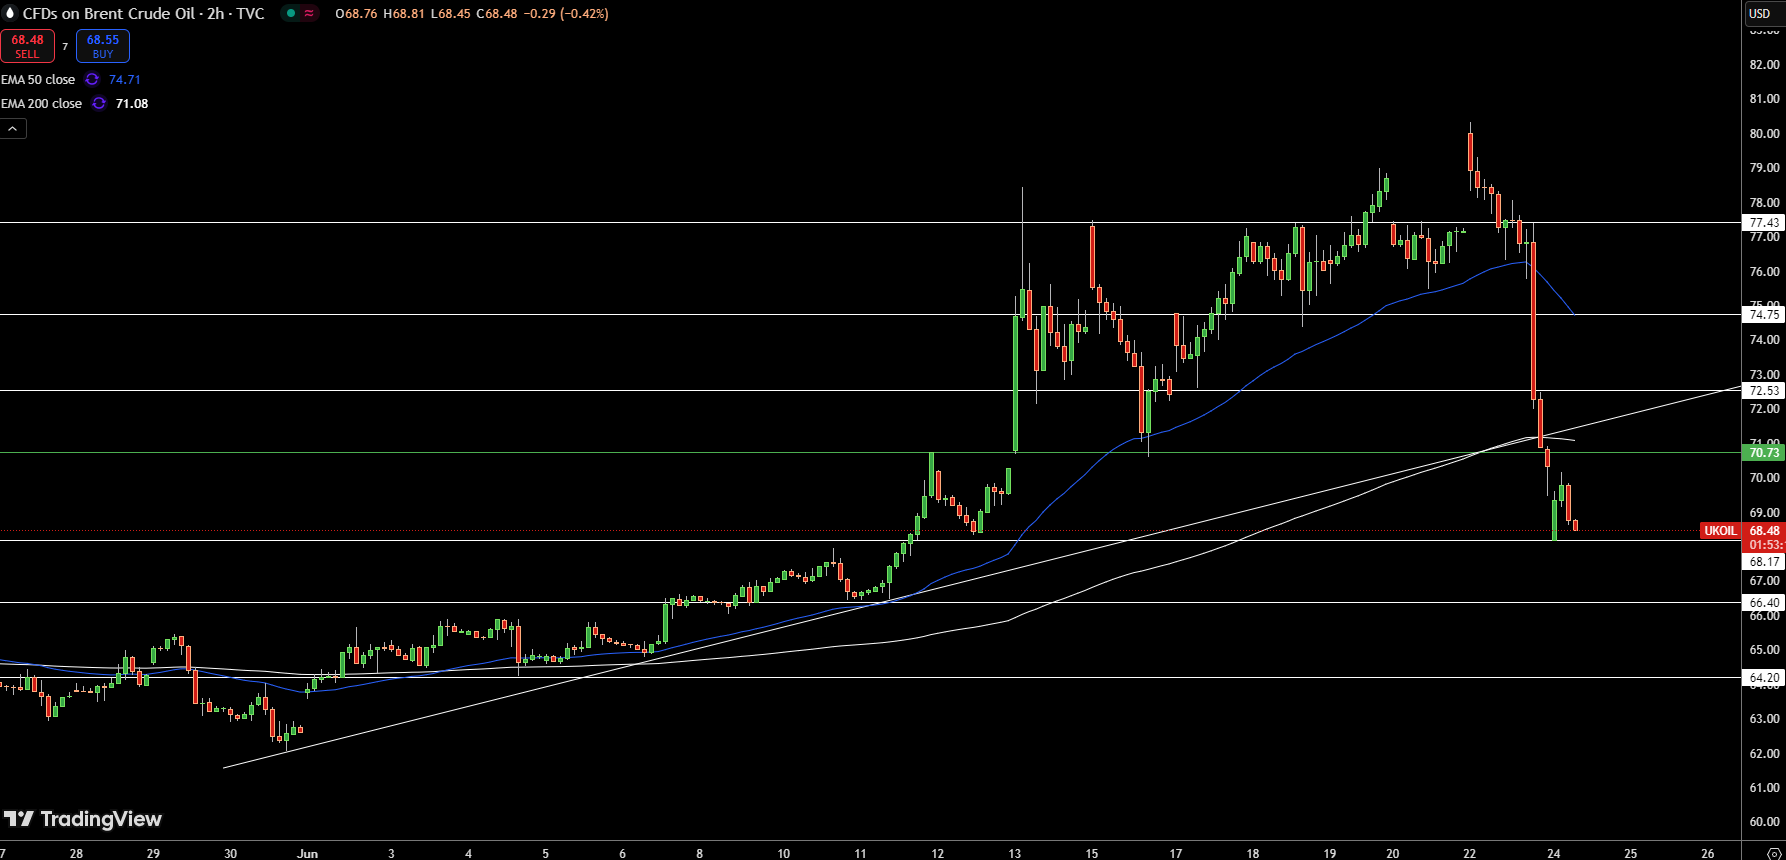Click the green market status dot
Image resolution: width=1786 pixels, height=860 pixels.
click(290, 13)
